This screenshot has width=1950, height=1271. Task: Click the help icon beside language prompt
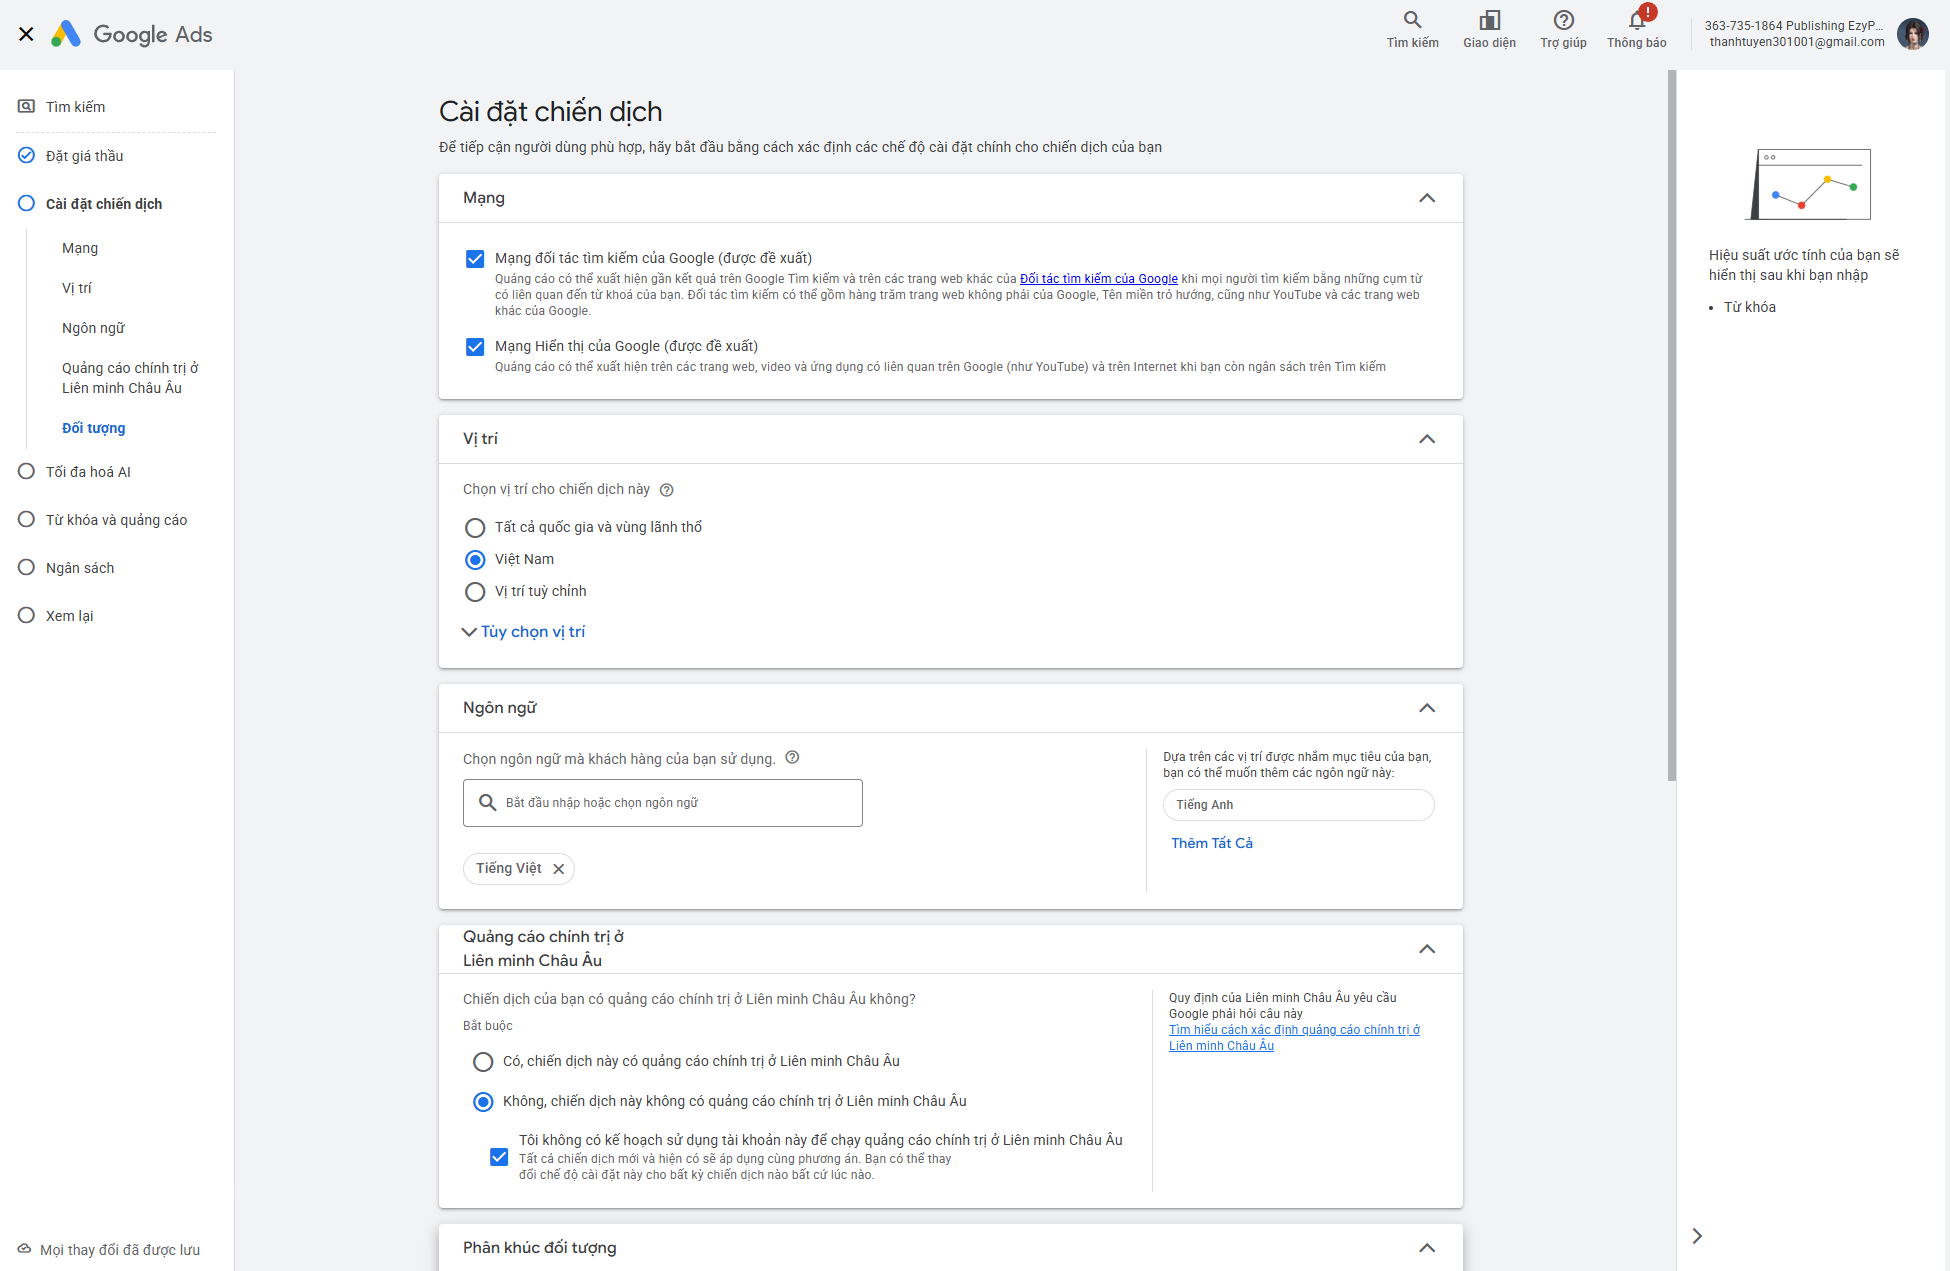pyautogui.click(x=792, y=757)
